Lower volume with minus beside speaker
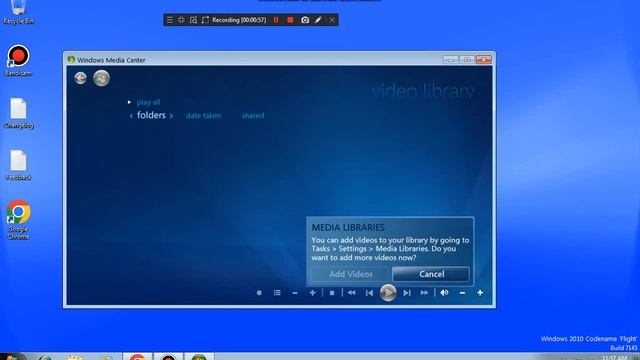640x360 pixels. pyautogui.click(x=462, y=293)
